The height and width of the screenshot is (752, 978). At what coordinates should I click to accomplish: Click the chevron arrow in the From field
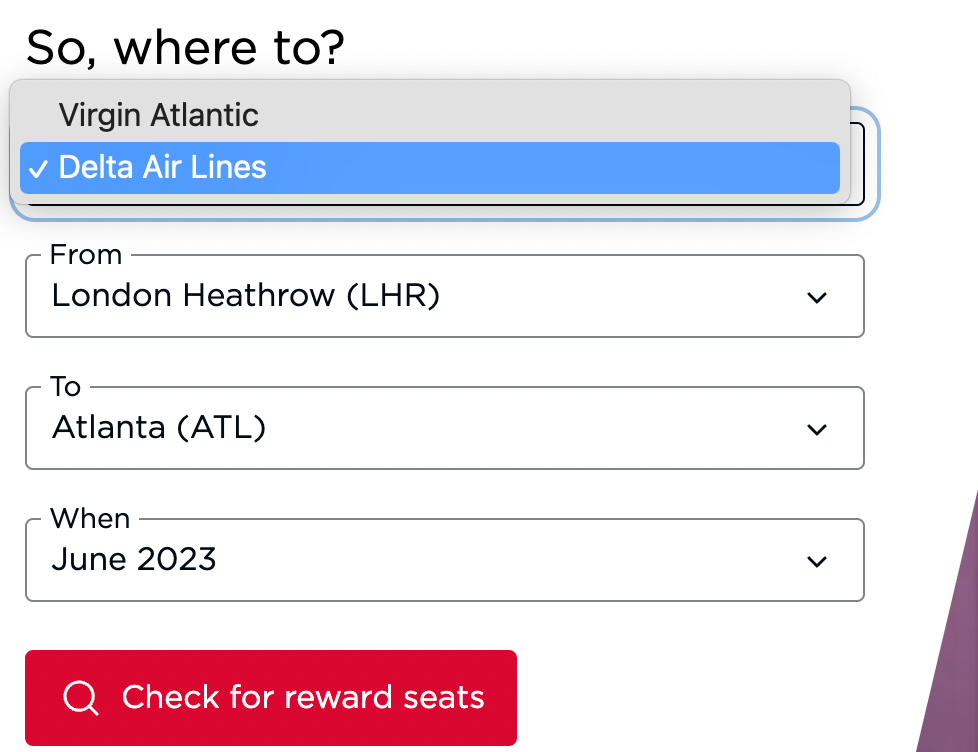pyautogui.click(x=816, y=297)
